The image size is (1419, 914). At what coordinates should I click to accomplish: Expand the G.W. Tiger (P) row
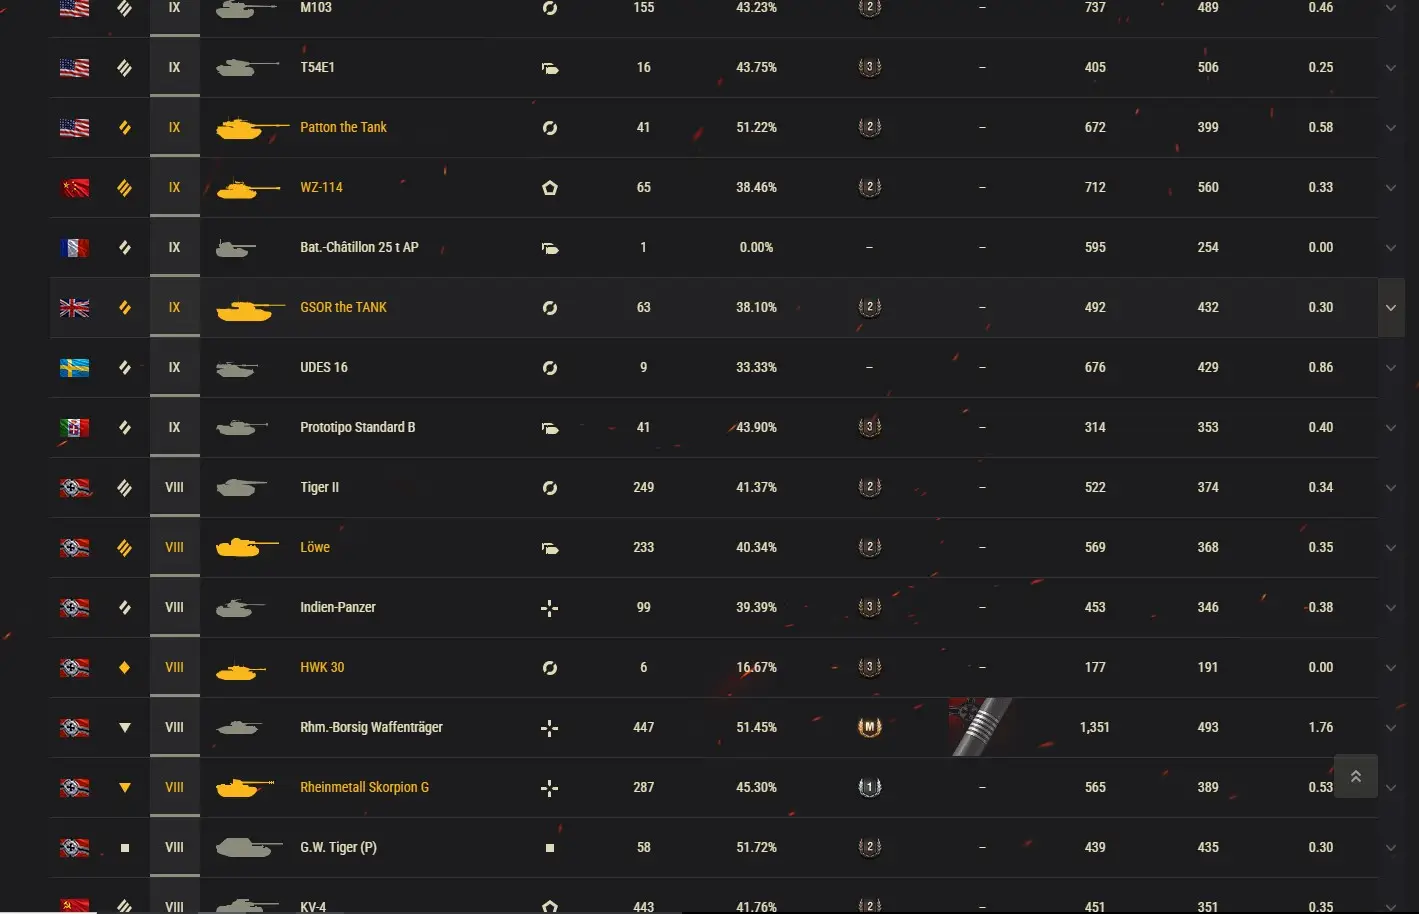pos(1390,847)
